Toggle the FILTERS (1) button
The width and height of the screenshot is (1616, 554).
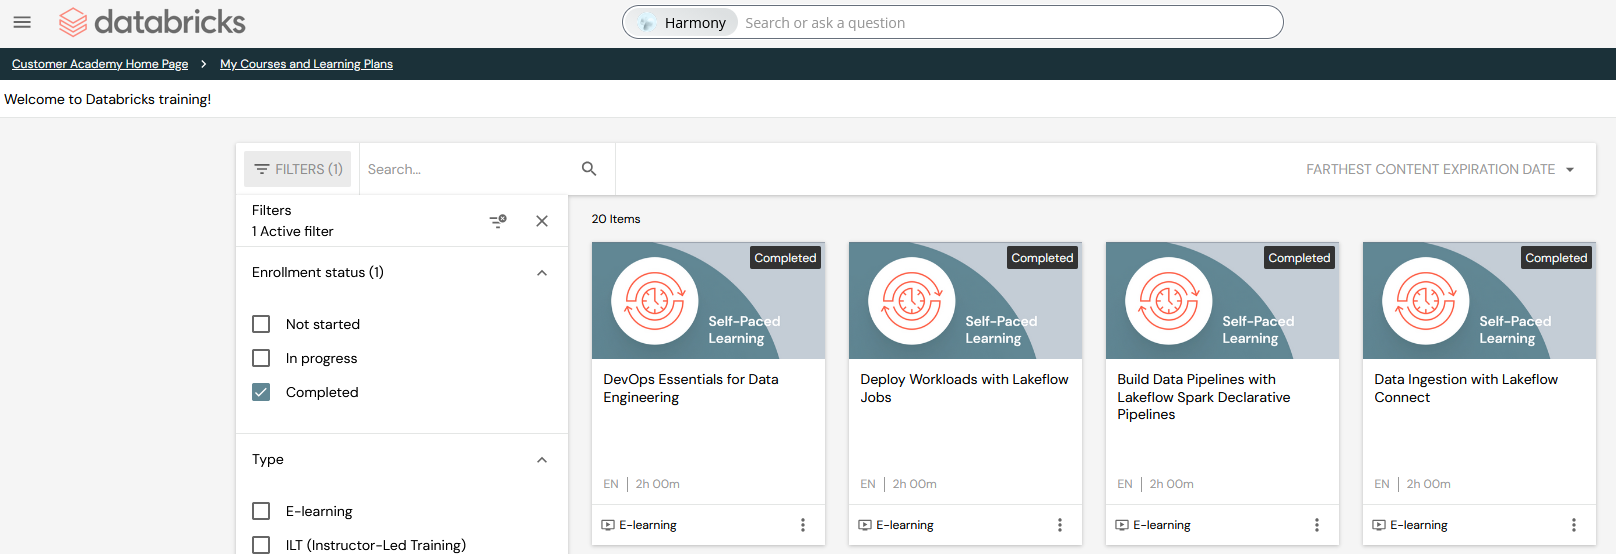298,169
